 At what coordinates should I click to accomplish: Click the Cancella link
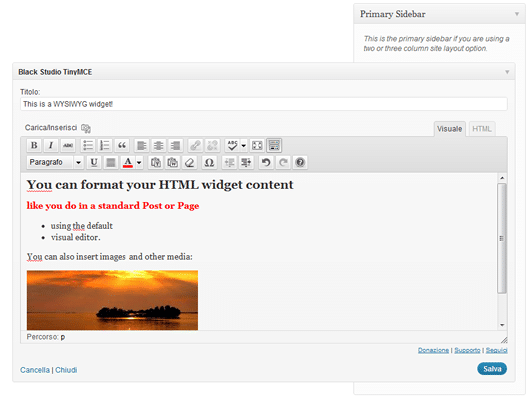(x=35, y=370)
